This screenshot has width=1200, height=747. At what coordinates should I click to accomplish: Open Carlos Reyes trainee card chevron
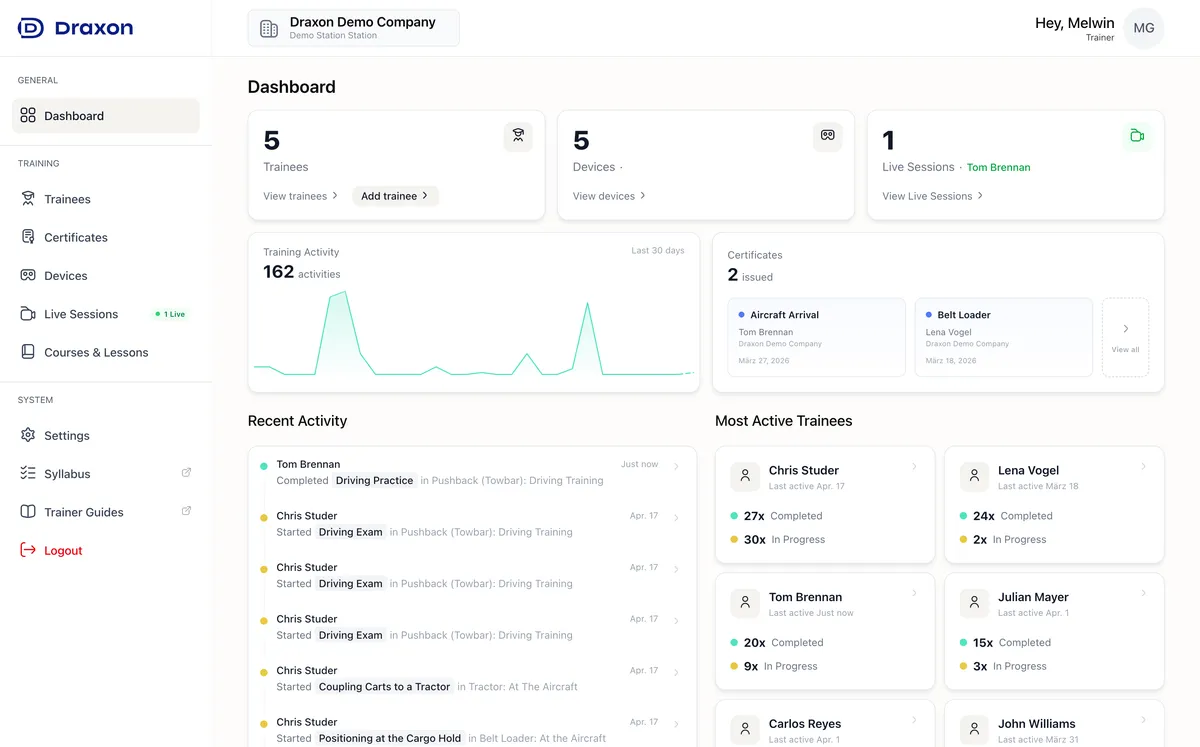(914, 720)
